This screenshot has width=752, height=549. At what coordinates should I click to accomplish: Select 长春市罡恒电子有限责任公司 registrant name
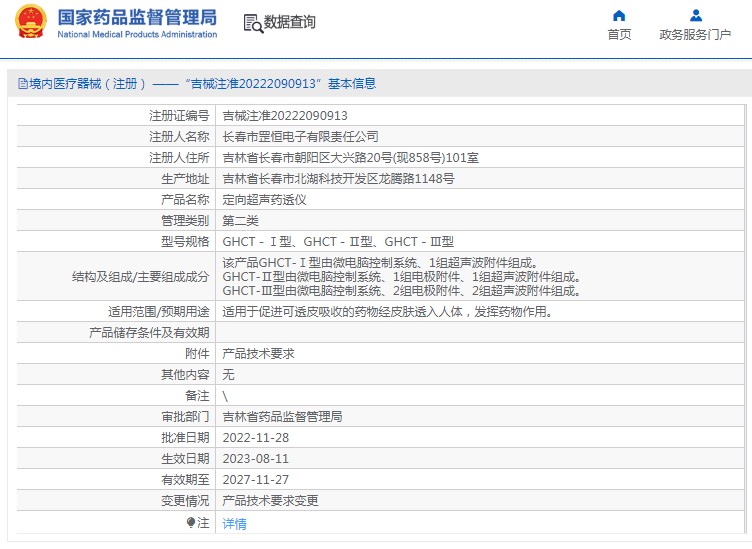[300, 137]
